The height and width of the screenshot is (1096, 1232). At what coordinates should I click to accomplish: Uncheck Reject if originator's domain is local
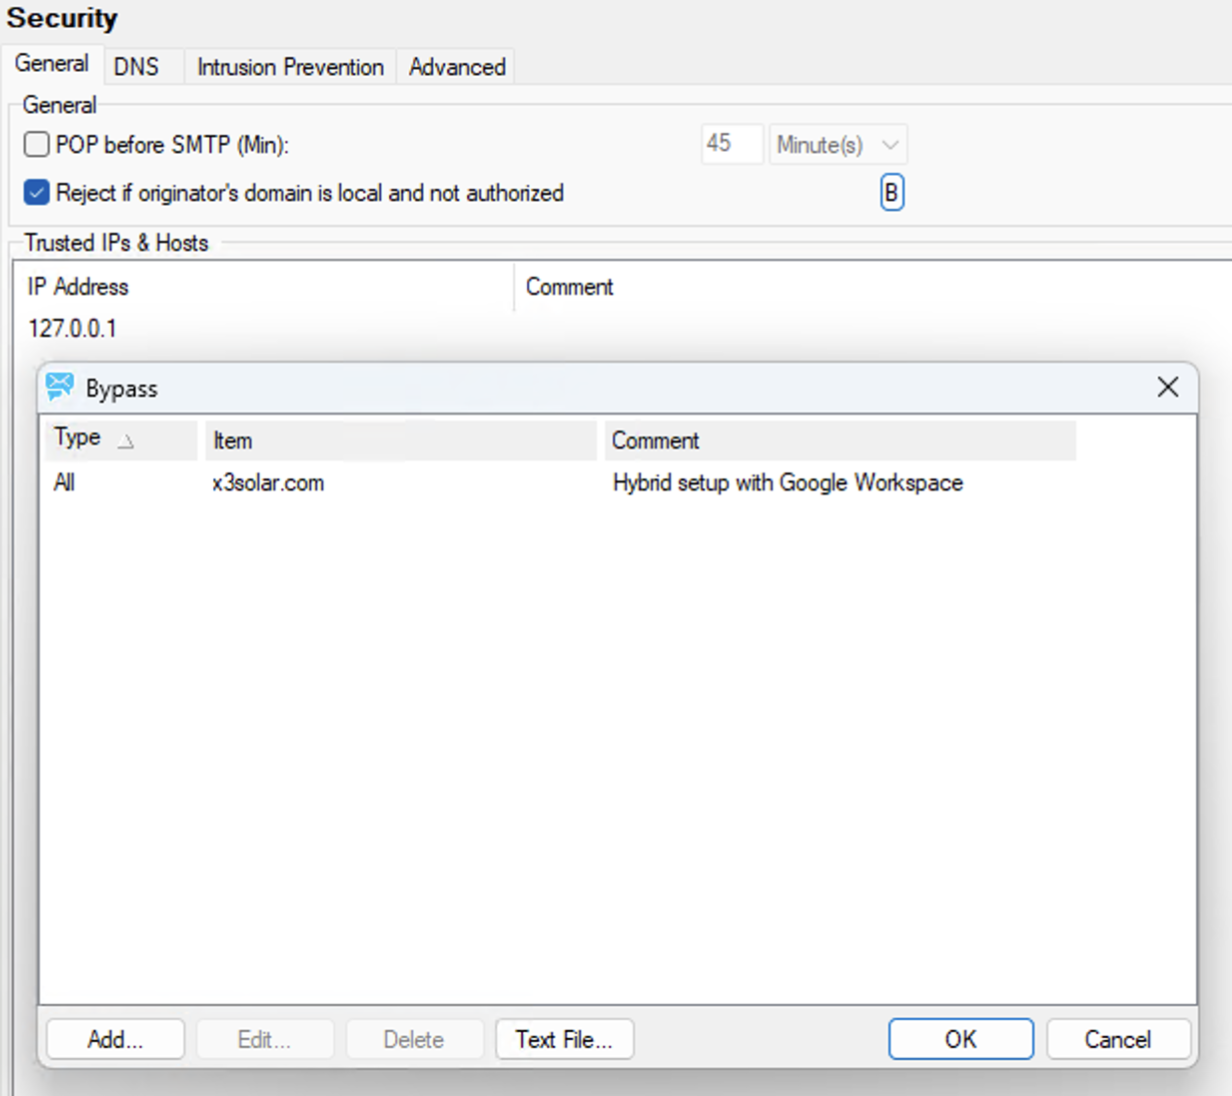click(37, 192)
